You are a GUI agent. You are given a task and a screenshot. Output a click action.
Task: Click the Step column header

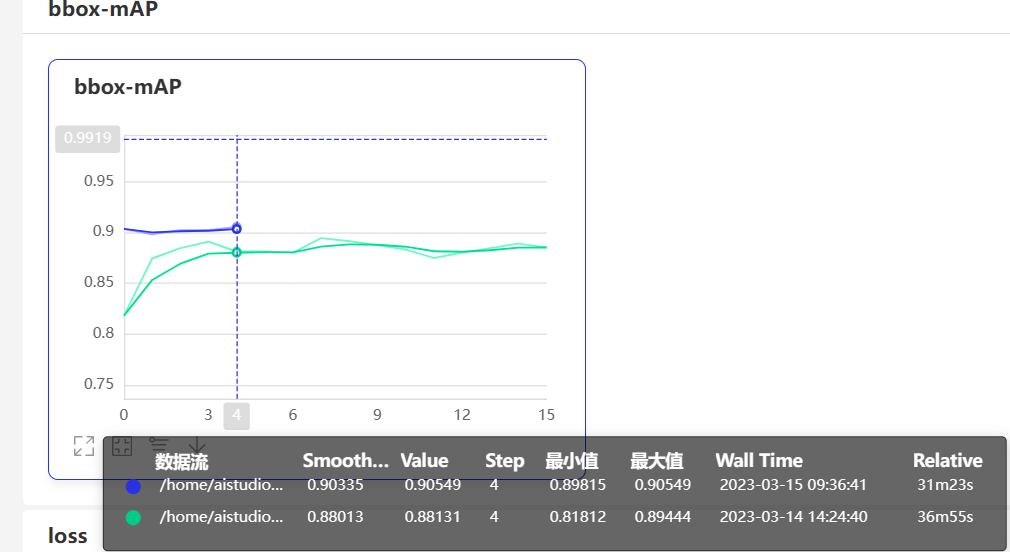(504, 461)
